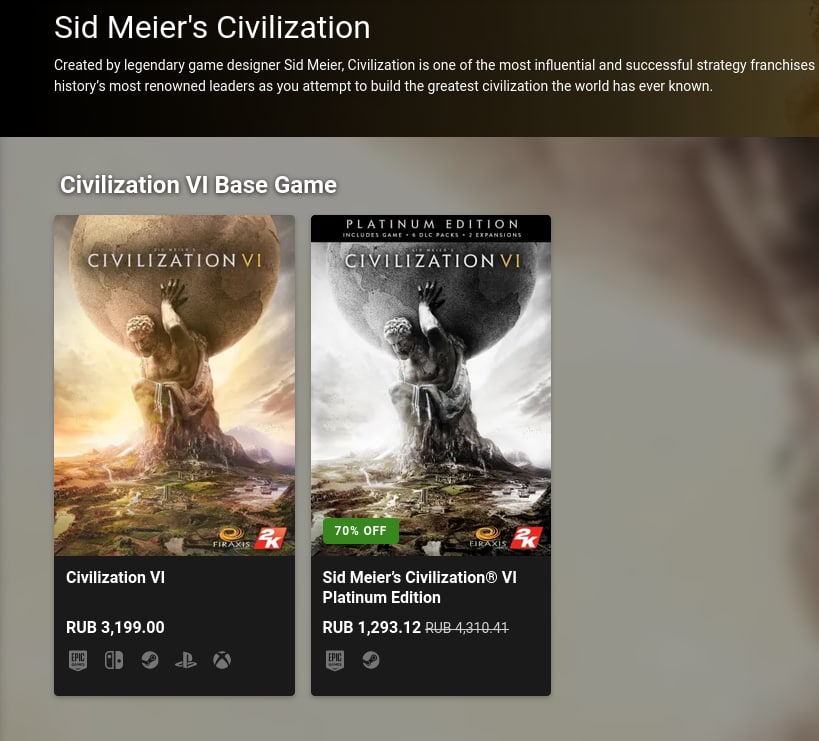Open the Platinum Edition cover art
Screen dimensions: 819x741
pyautogui.click(x=431, y=385)
